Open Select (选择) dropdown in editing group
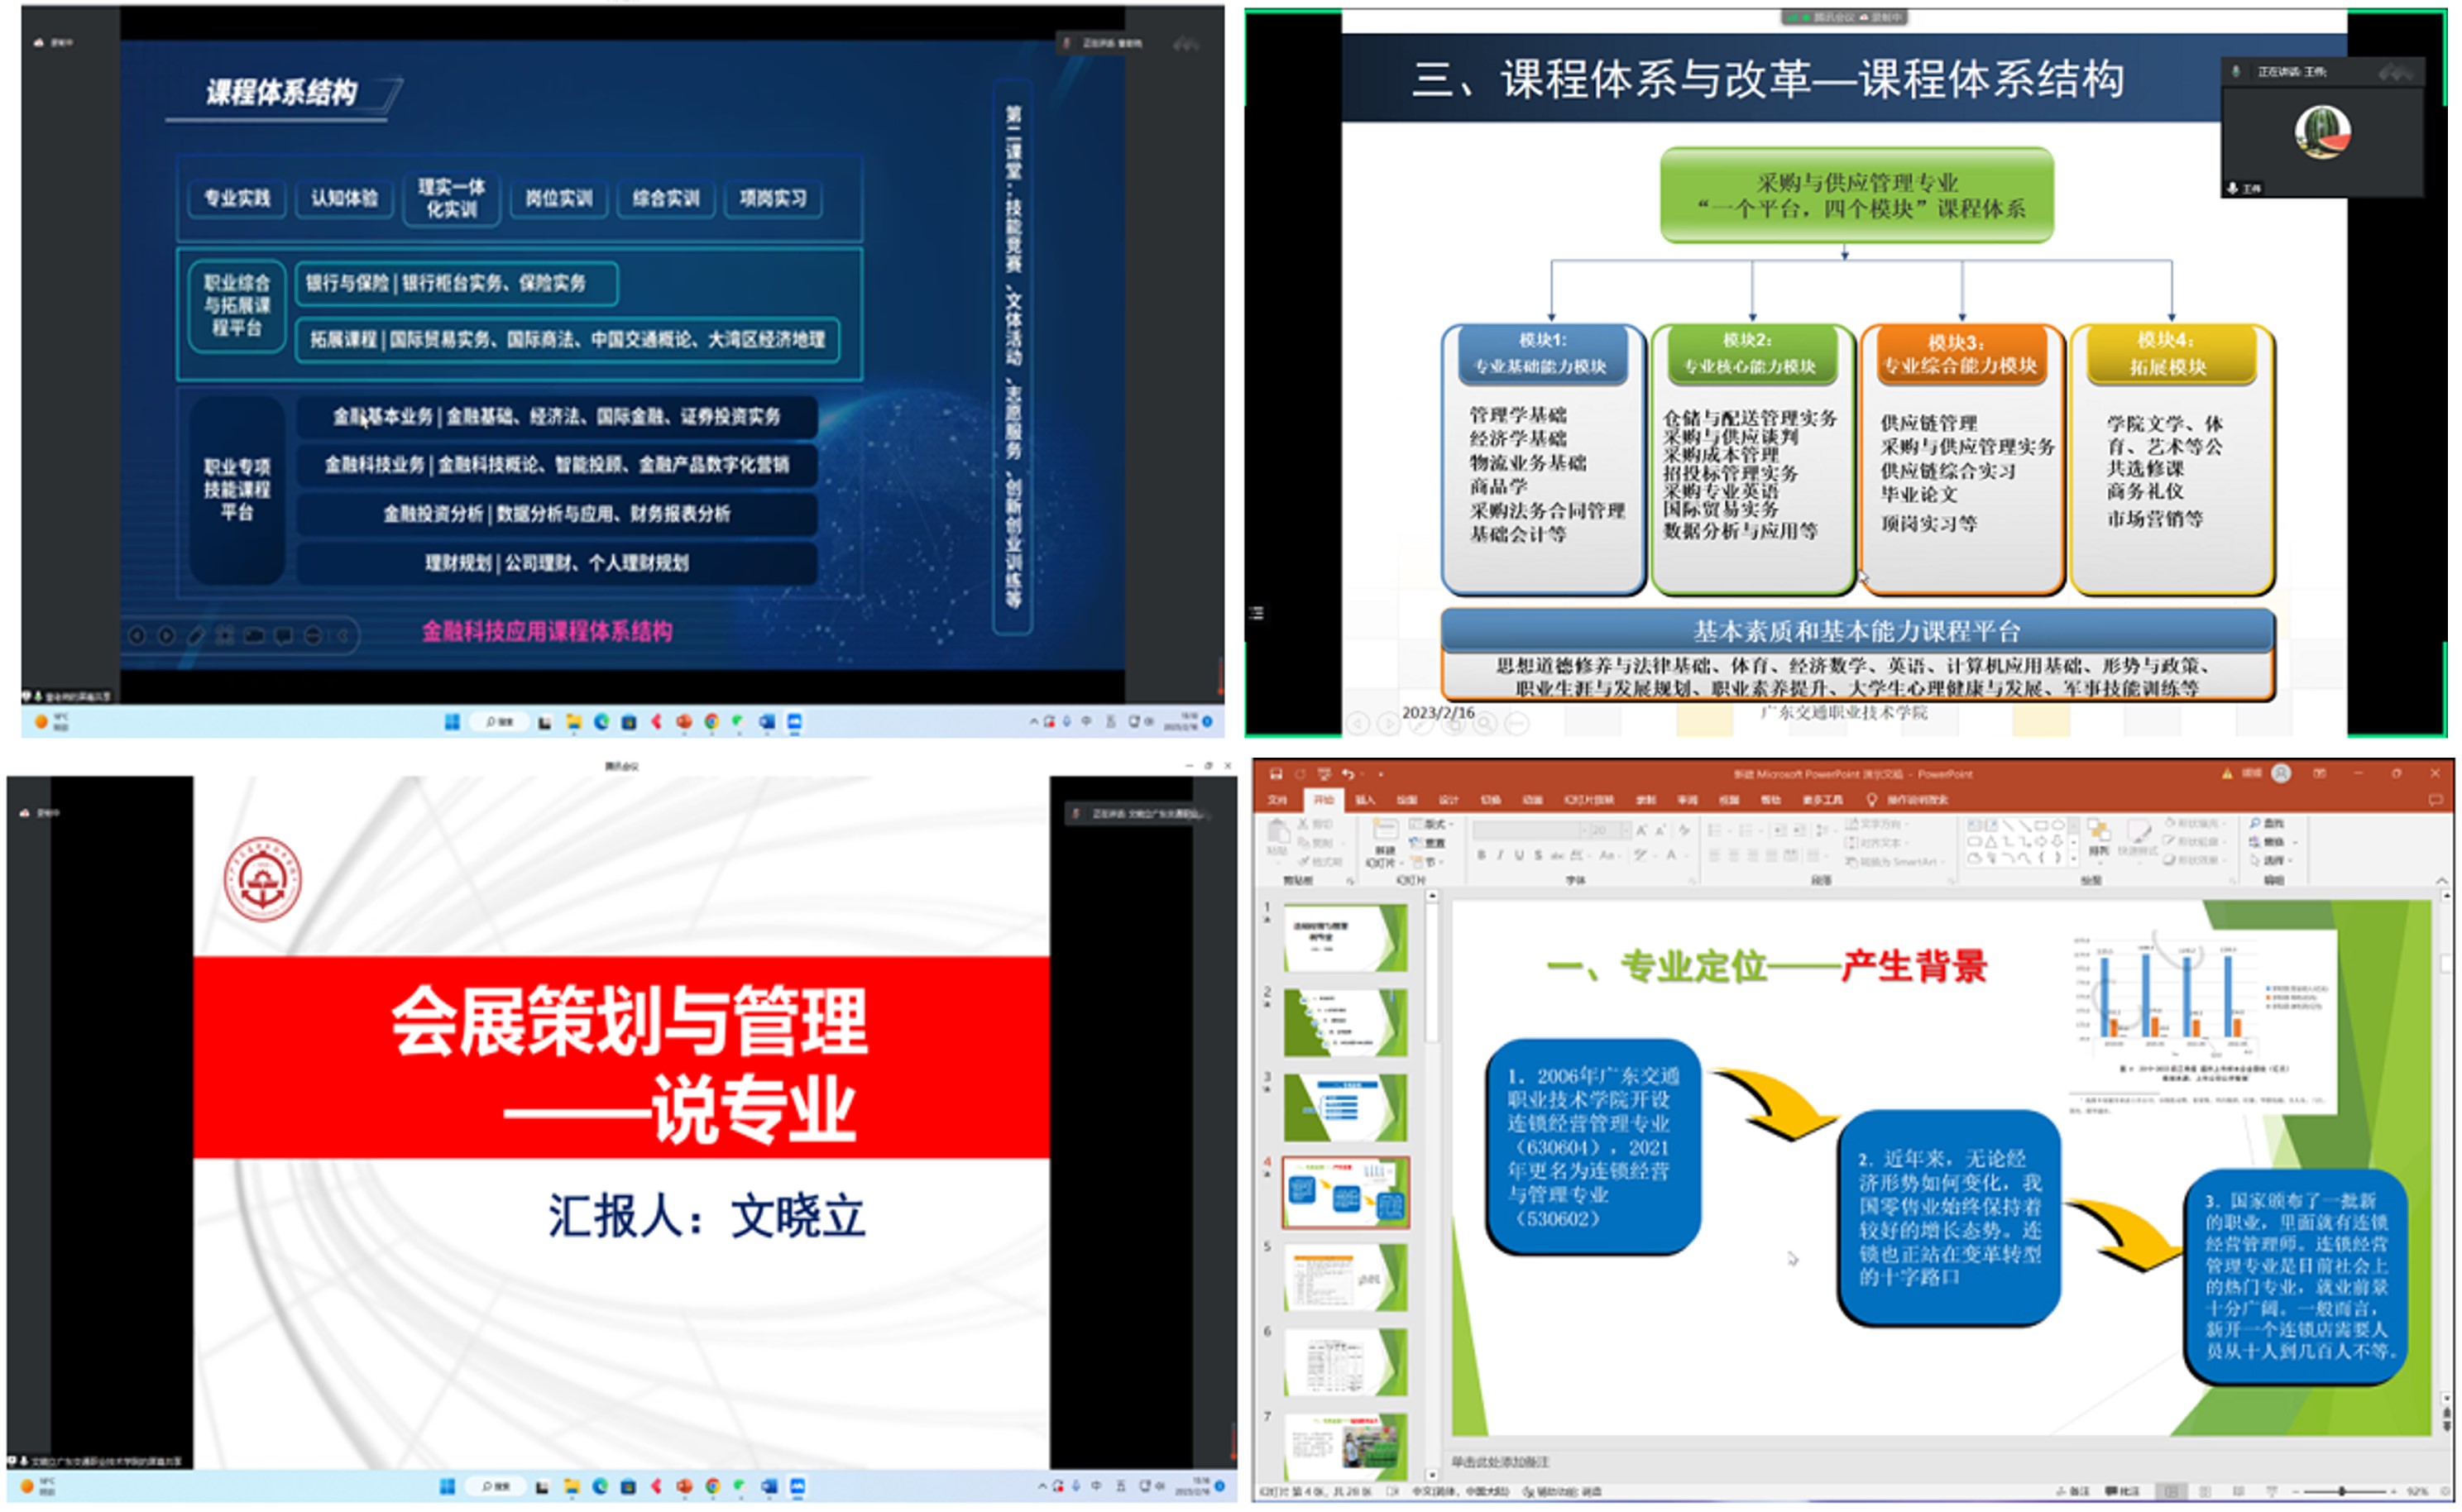This screenshot has width=2462, height=1512. (2271, 861)
